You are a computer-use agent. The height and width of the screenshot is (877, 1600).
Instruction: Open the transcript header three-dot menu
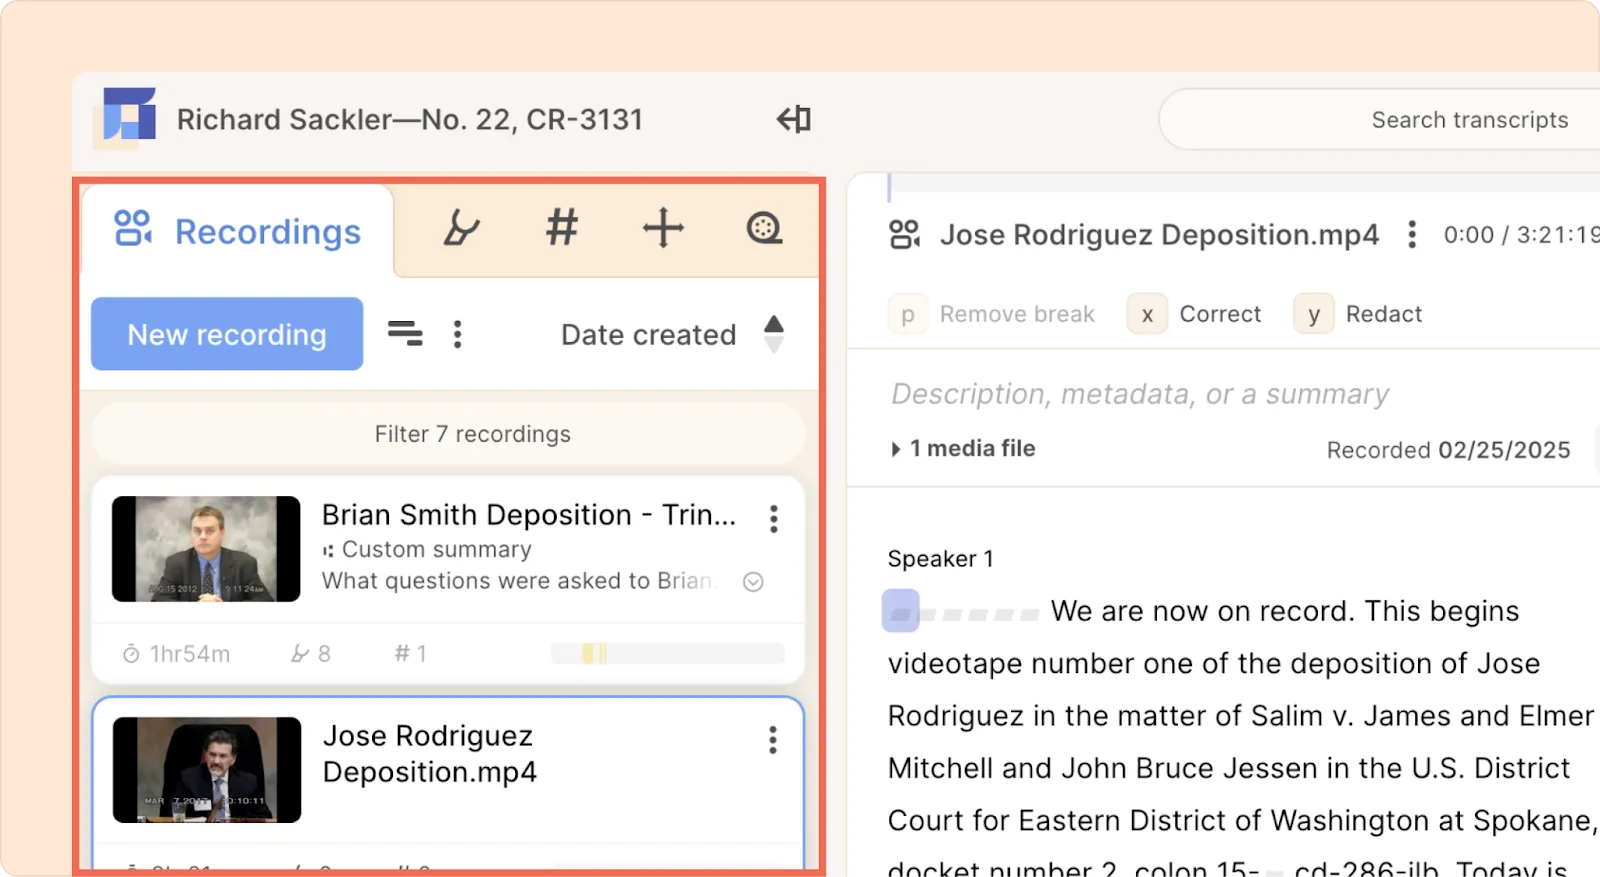tap(1412, 235)
